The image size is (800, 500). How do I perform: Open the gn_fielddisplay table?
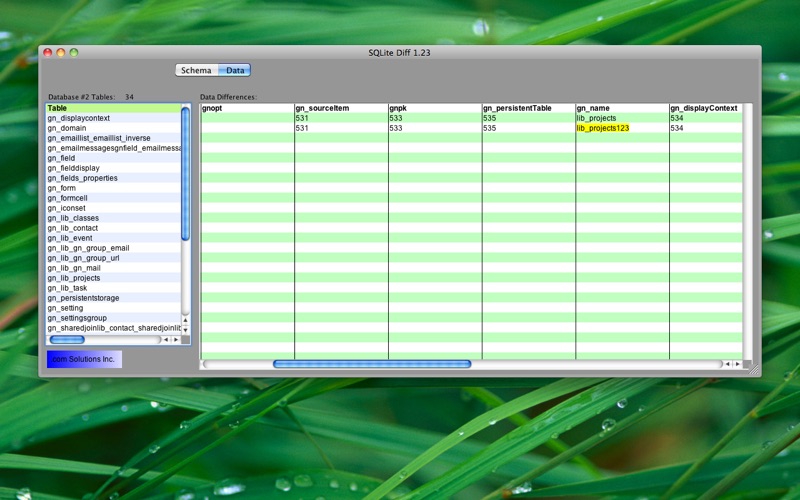coord(114,168)
